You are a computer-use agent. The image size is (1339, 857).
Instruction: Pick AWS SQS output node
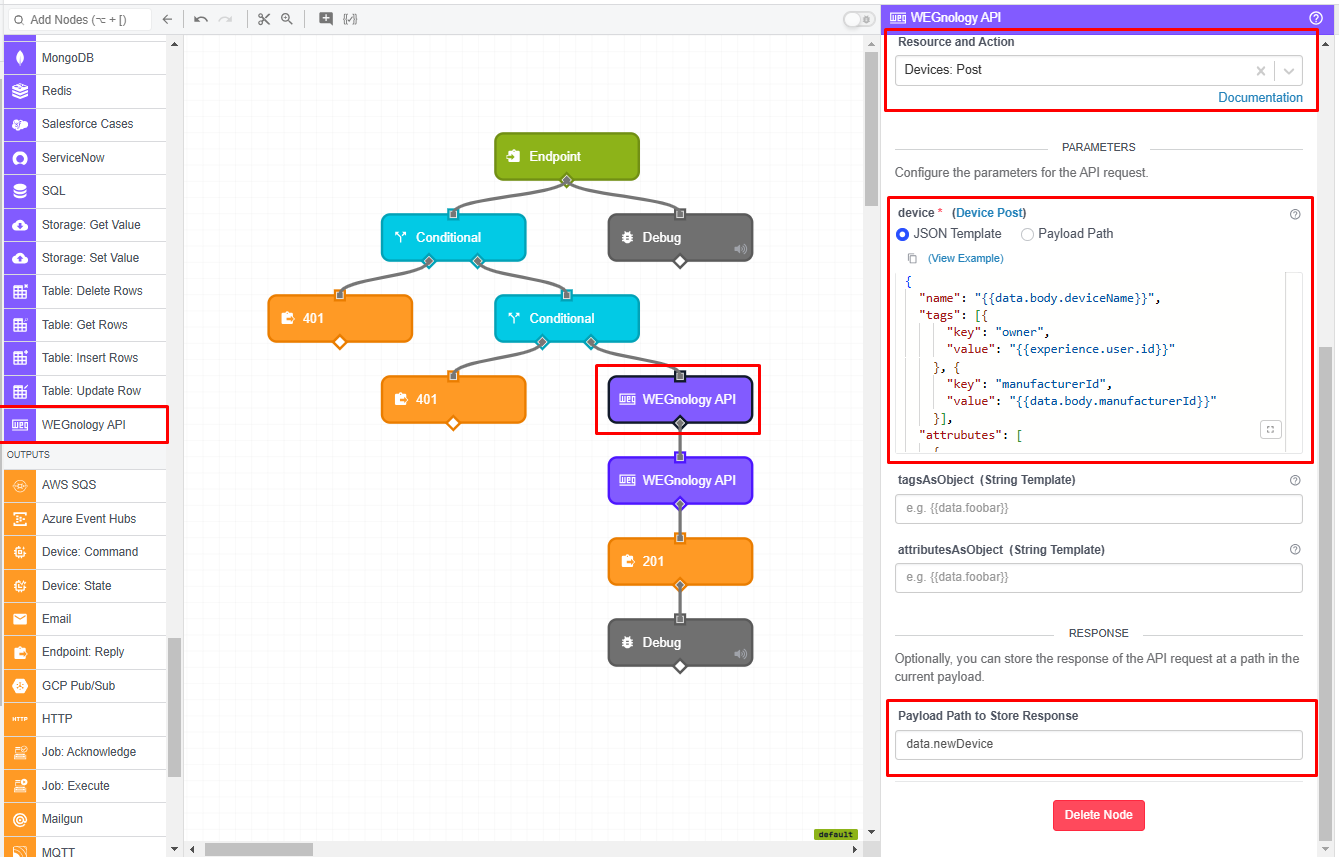(84, 485)
